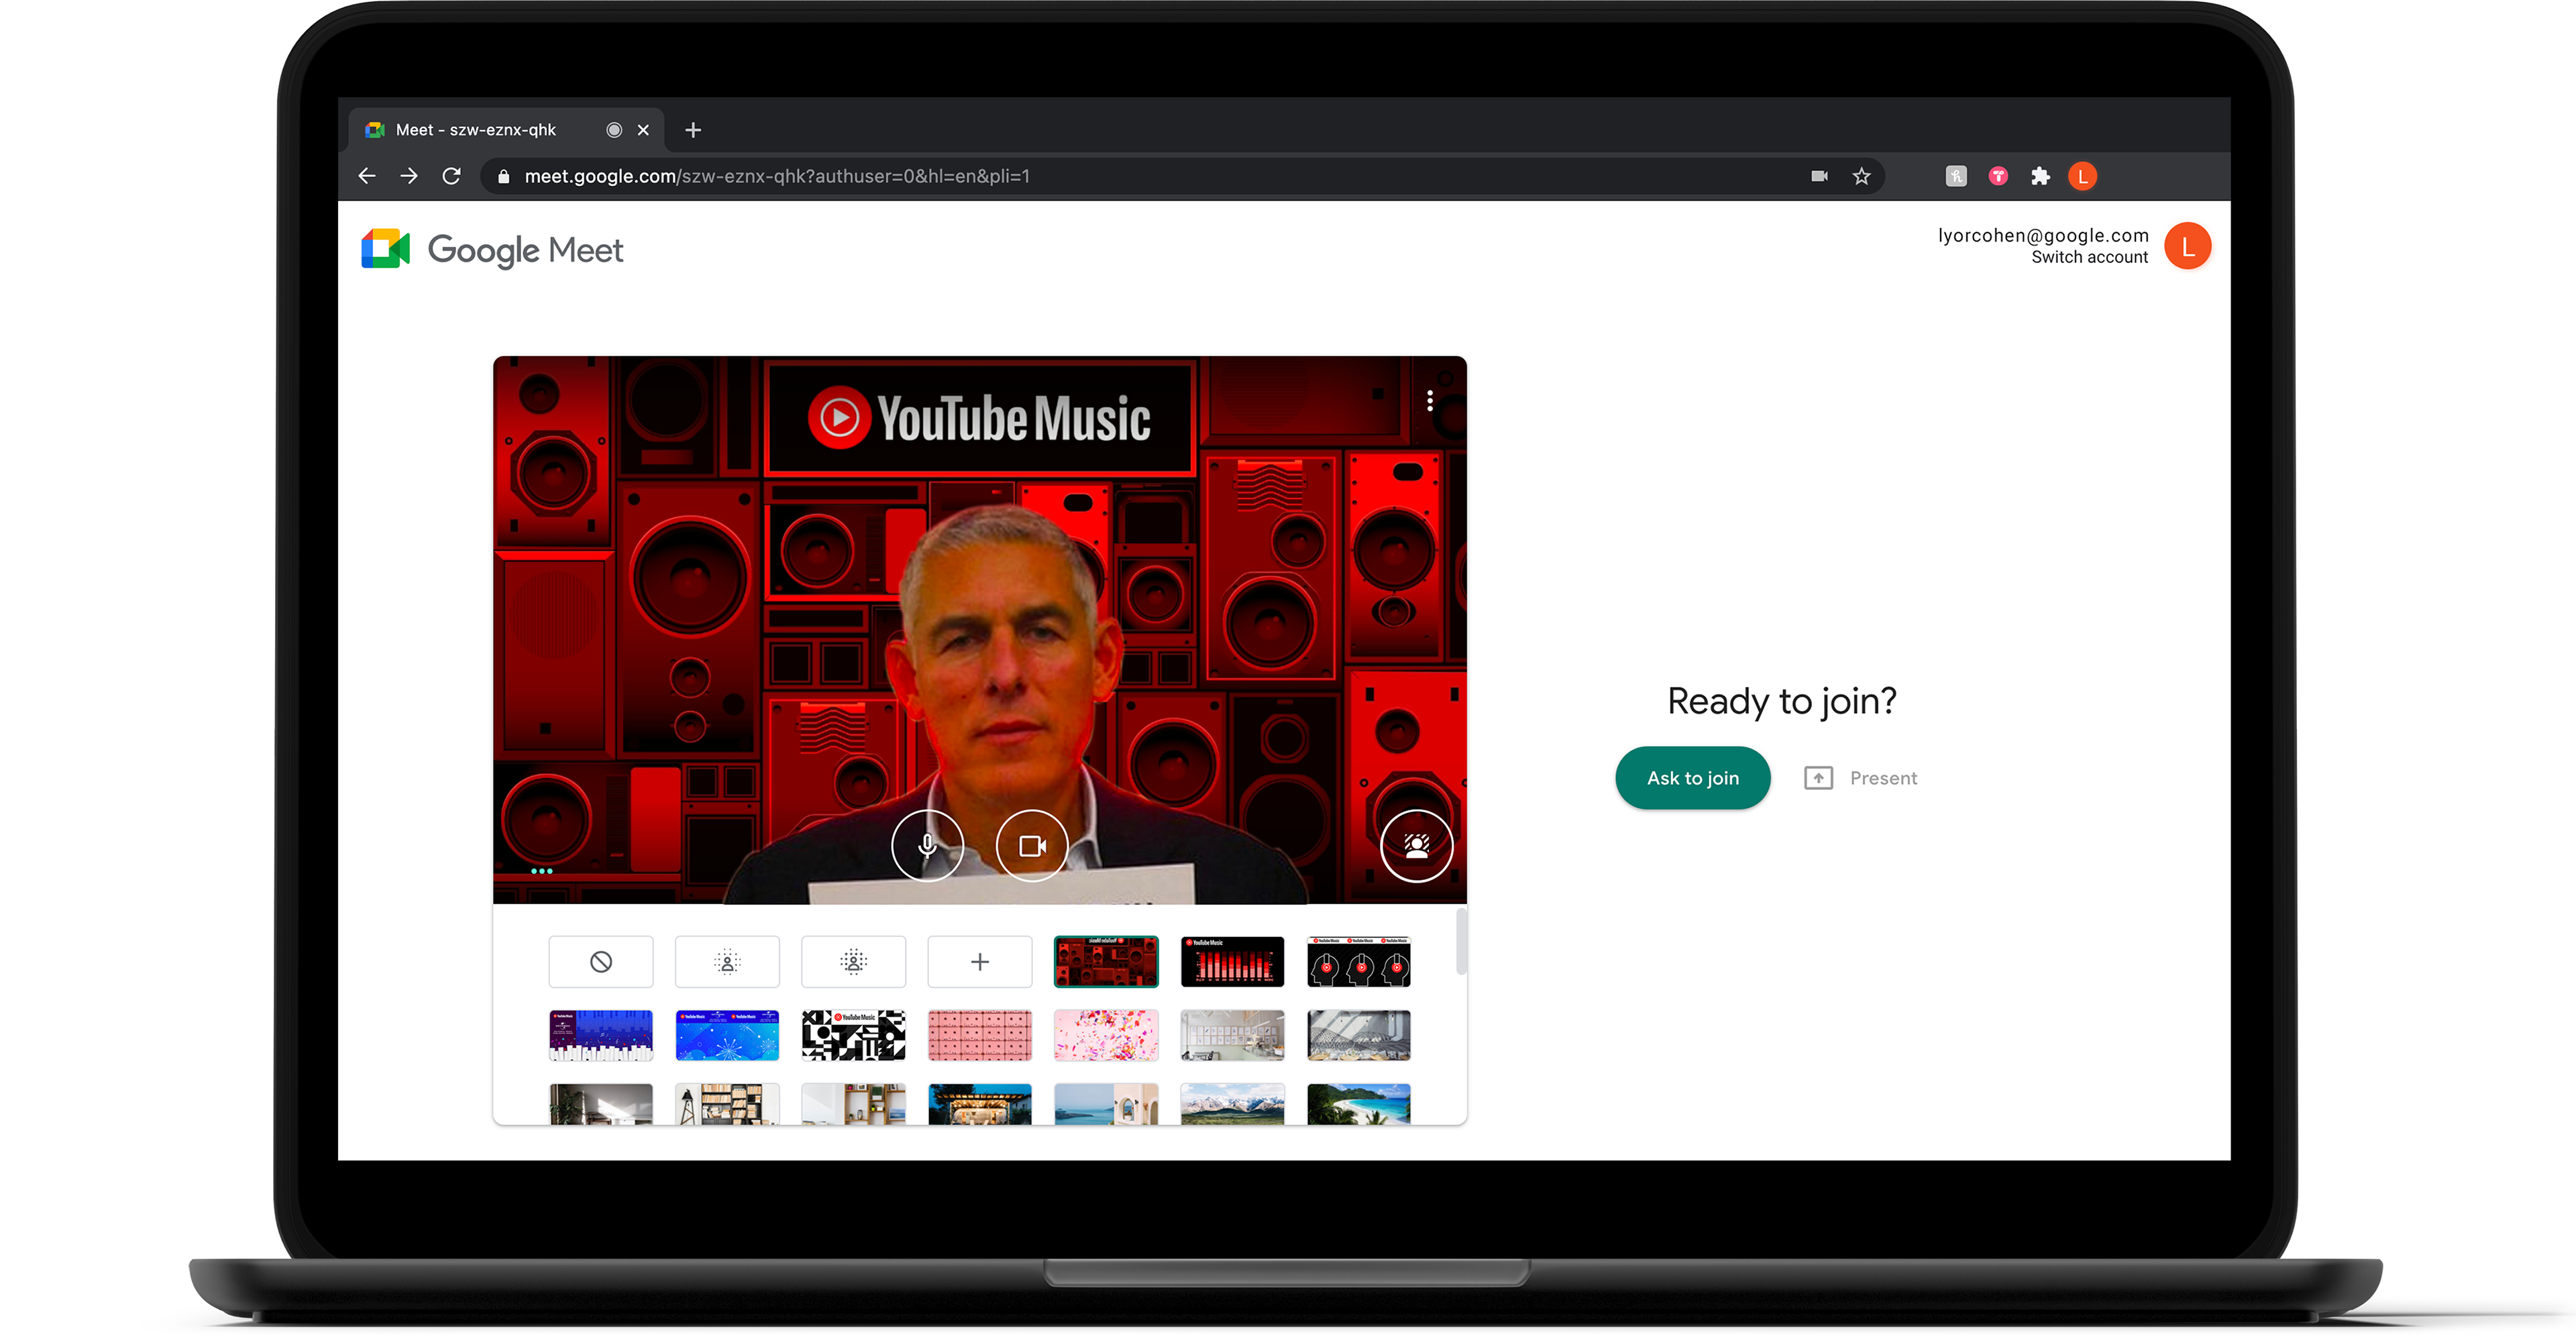
Task: Reload the Meet page
Action: tap(452, 177)
